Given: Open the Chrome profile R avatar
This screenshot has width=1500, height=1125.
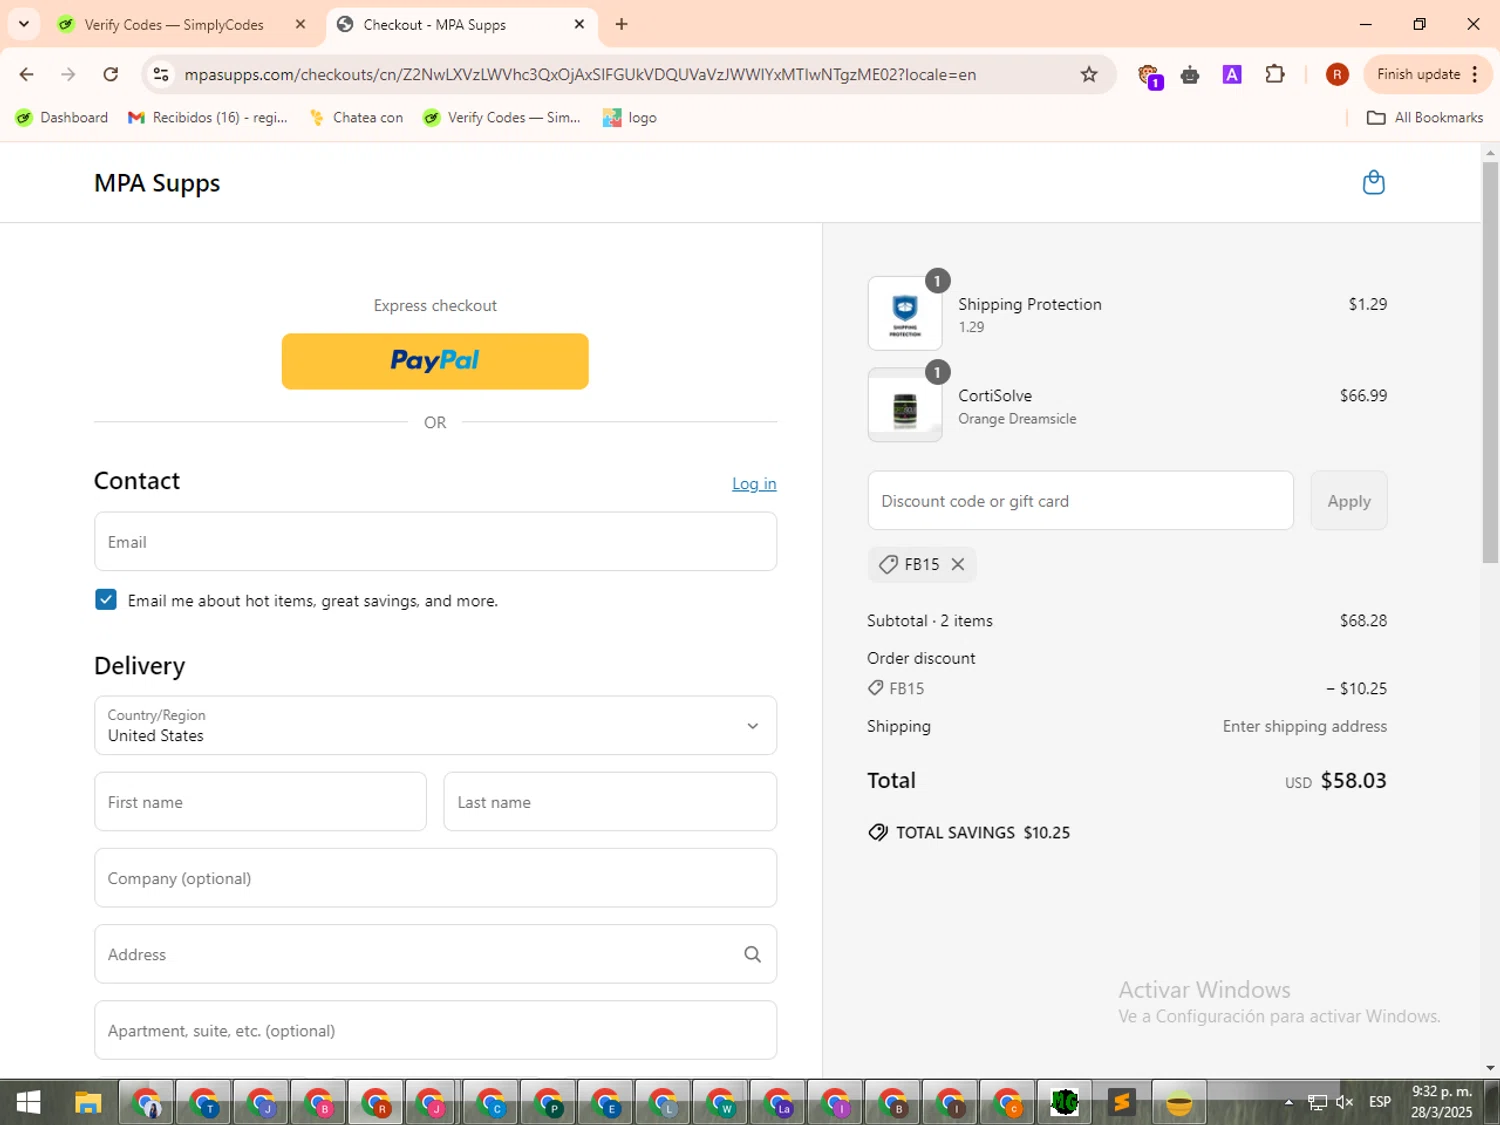Looking at the screenshot, I should coord(1337,74).
